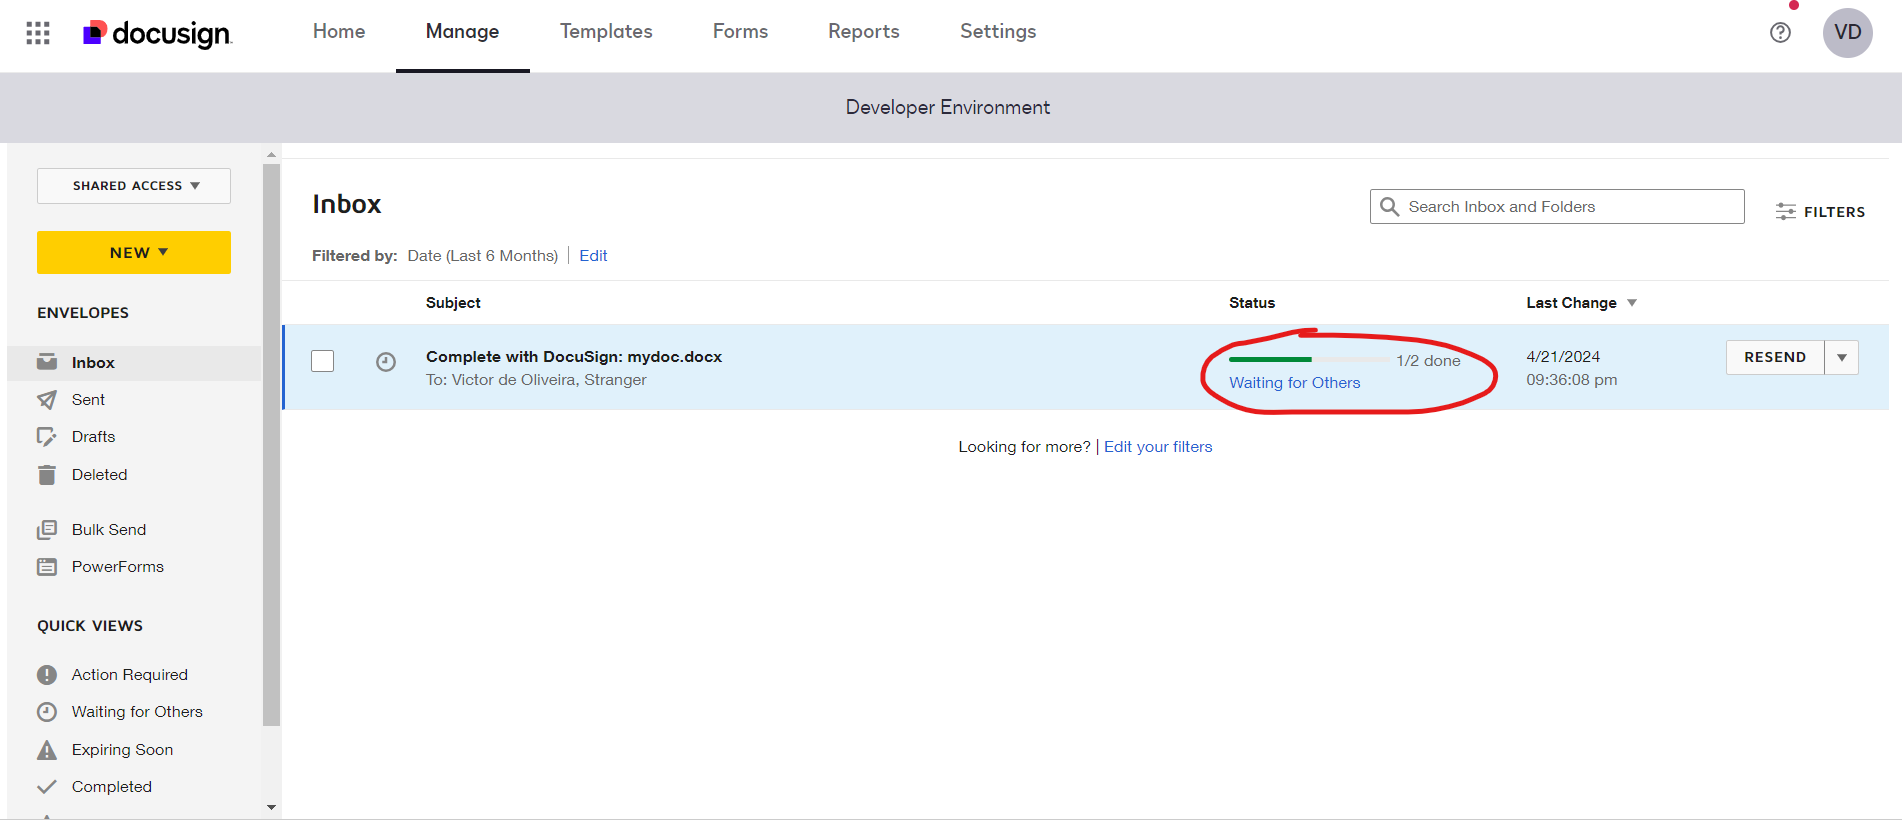Open the Templates tab
1902x820 pixels.
606,32
